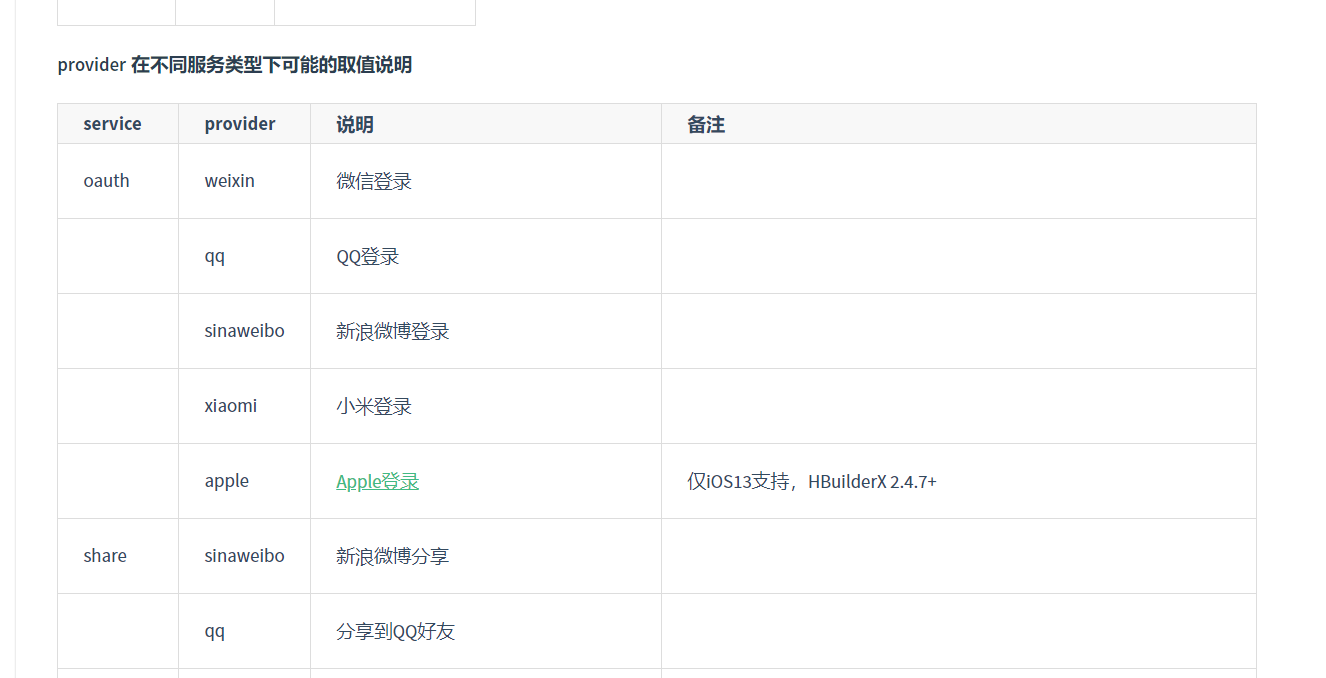Open the Apple登录 link
Screen dimensions: 1326x678
377,481
